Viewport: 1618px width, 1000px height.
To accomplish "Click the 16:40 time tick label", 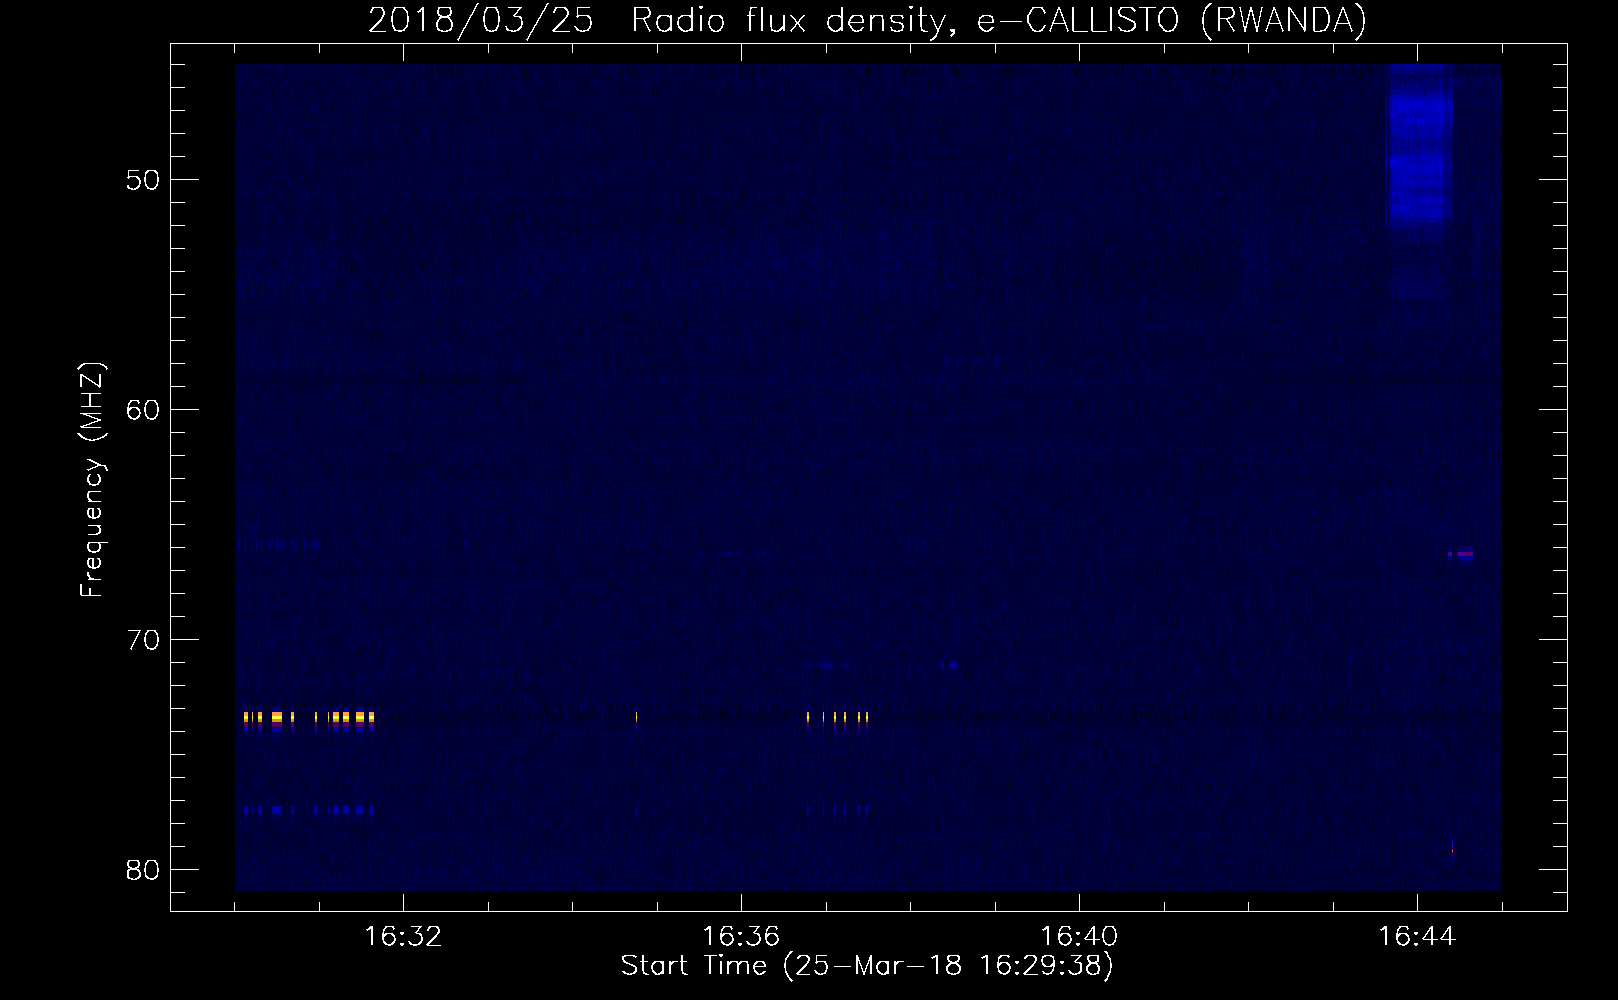I will [1079, 937].
